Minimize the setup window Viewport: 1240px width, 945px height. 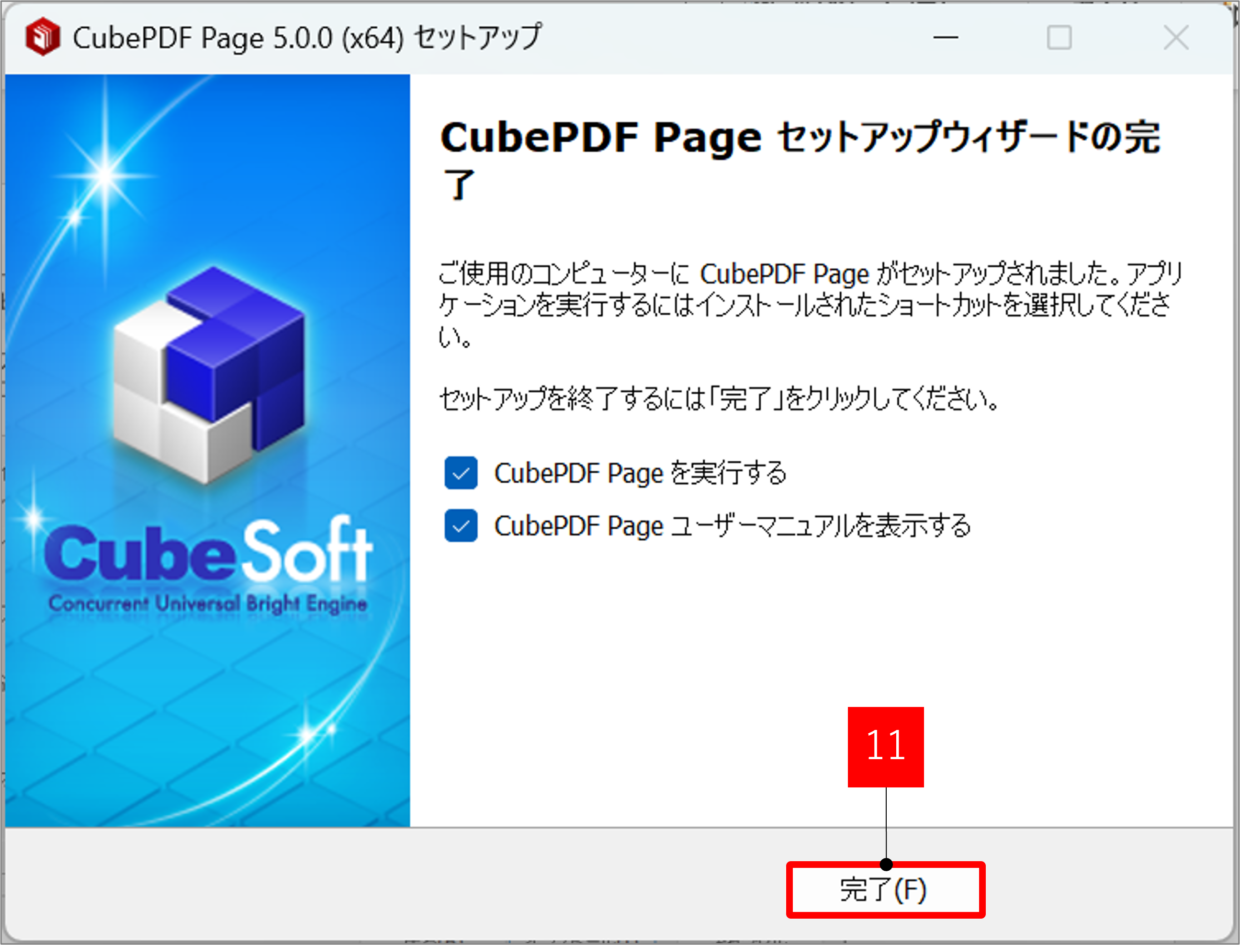coord(946,38)
